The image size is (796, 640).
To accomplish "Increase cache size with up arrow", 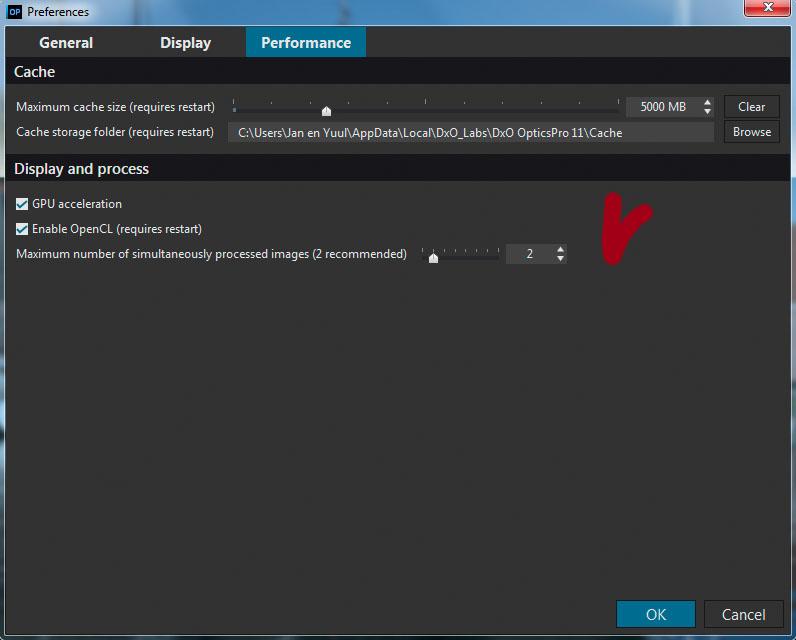I will pos(707,103).
